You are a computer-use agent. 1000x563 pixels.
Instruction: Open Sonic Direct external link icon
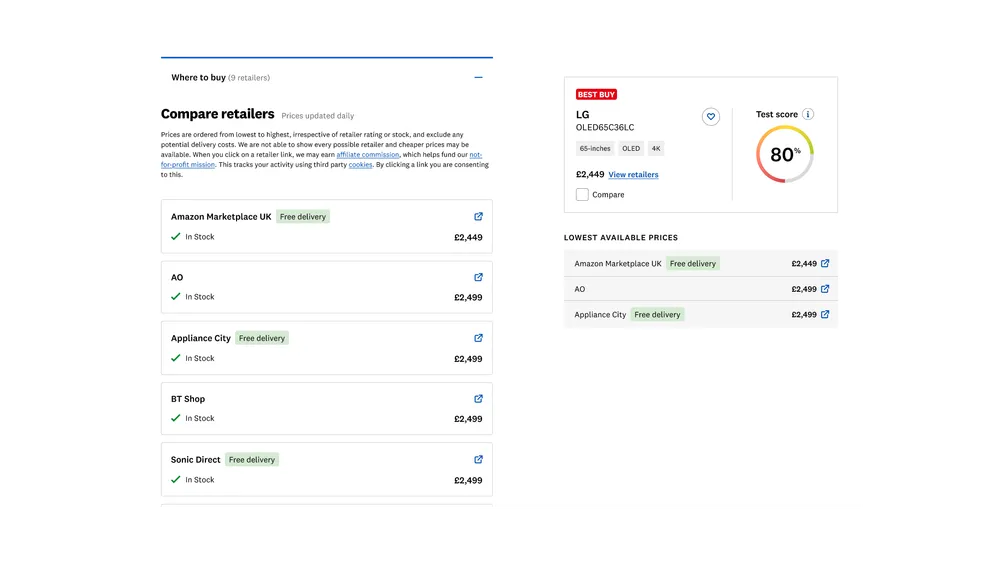click(478, 459)
